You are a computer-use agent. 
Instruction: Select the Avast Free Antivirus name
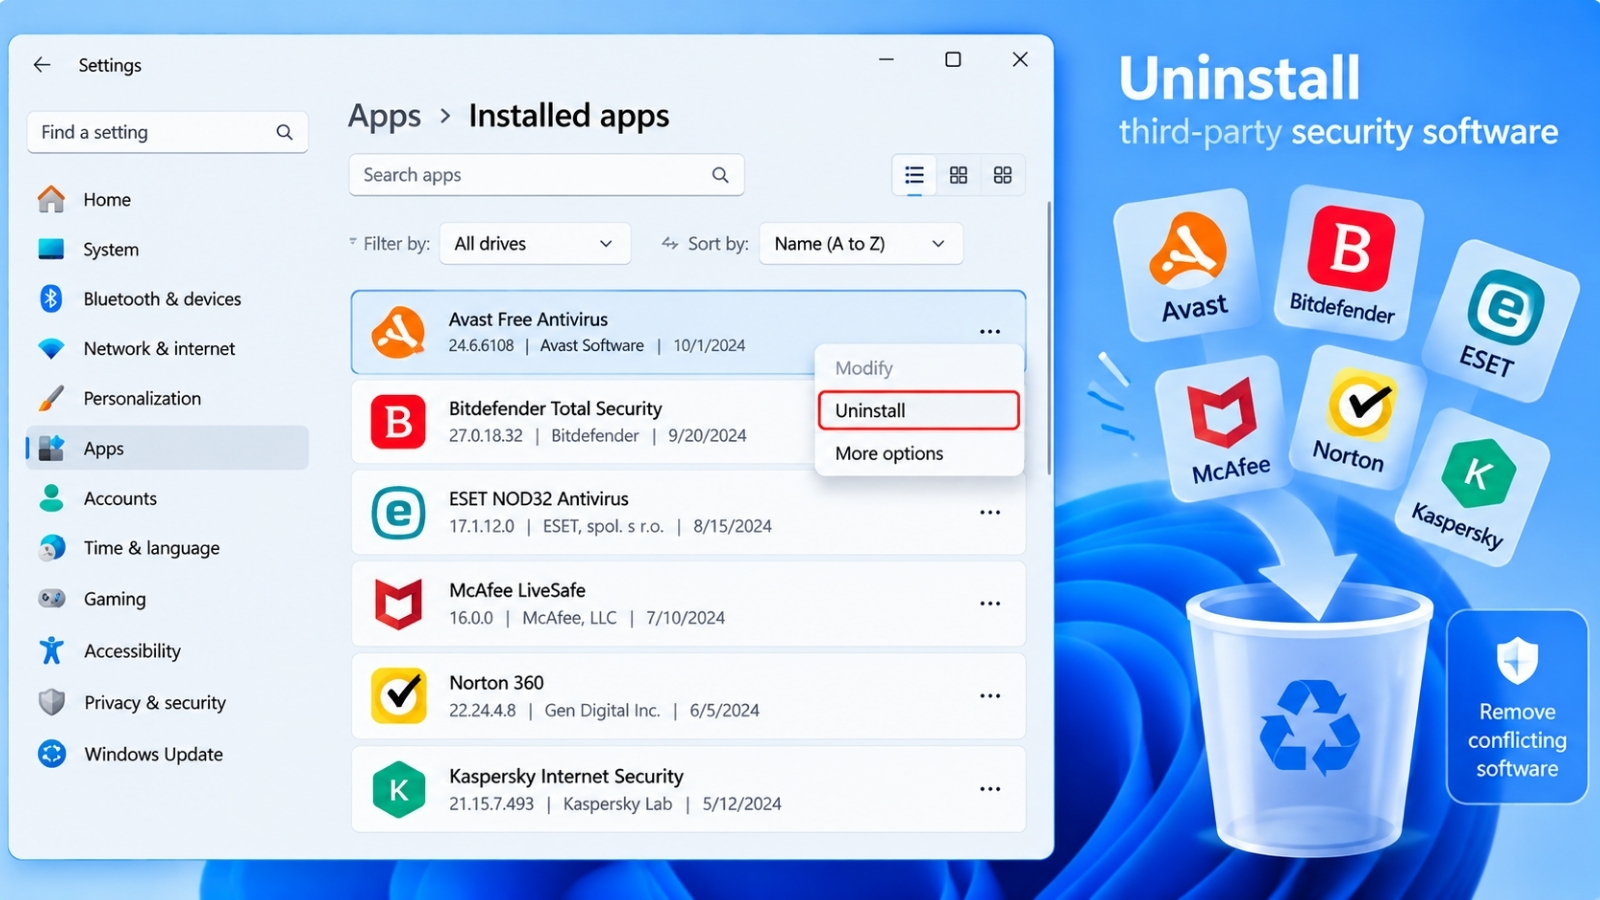tap(528, 319)
